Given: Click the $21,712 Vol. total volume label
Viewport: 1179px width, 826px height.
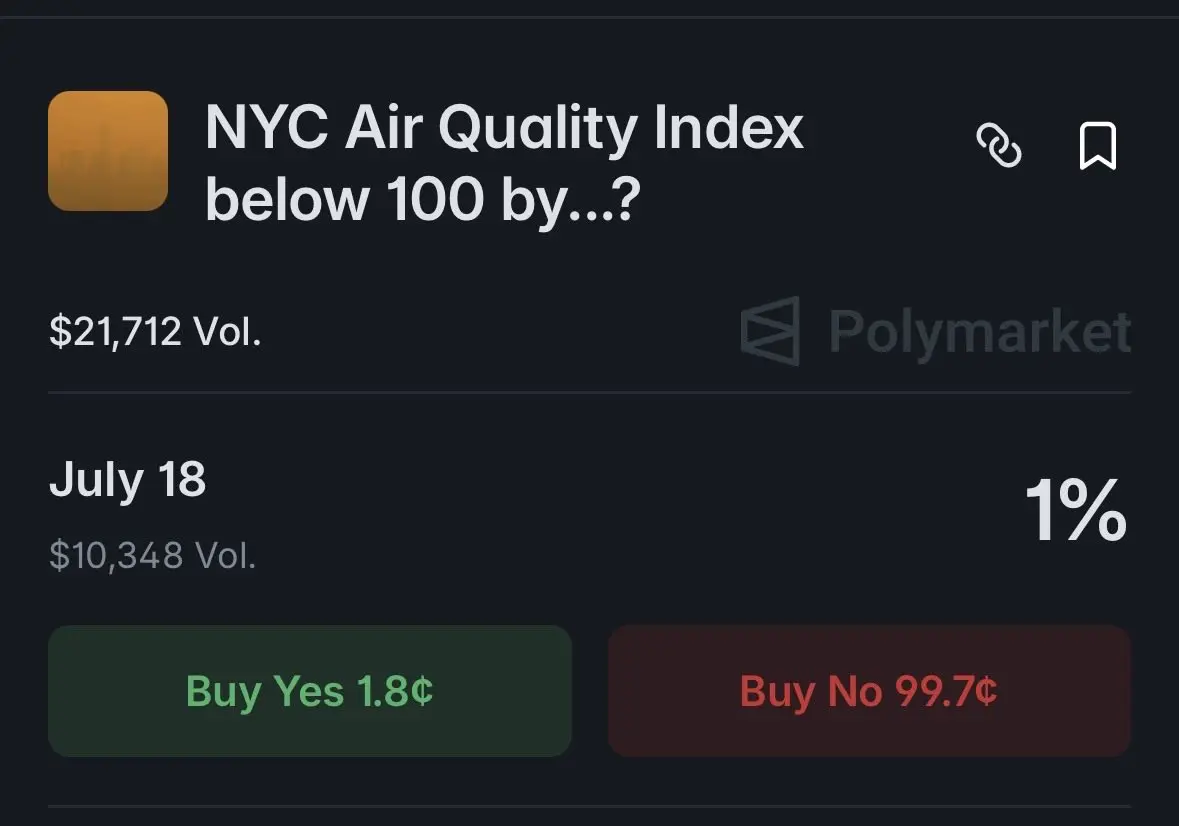Looking at the screenshot, I should coord(155,331).
